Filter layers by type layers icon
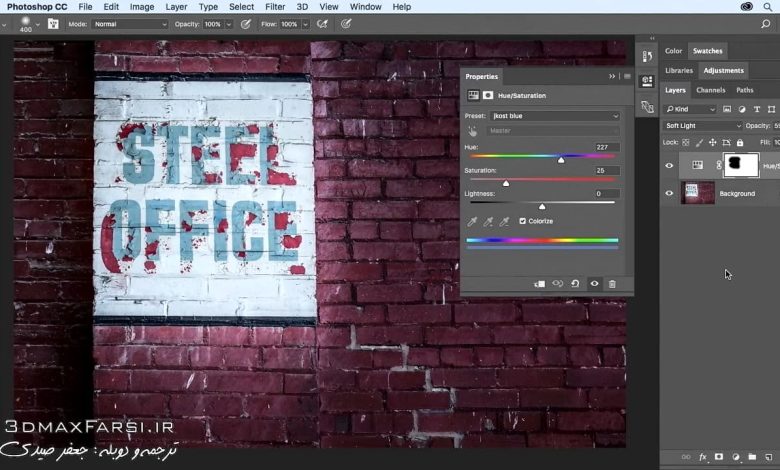The height and width of the screenshot is (470, 780). [x=757, y=109]
